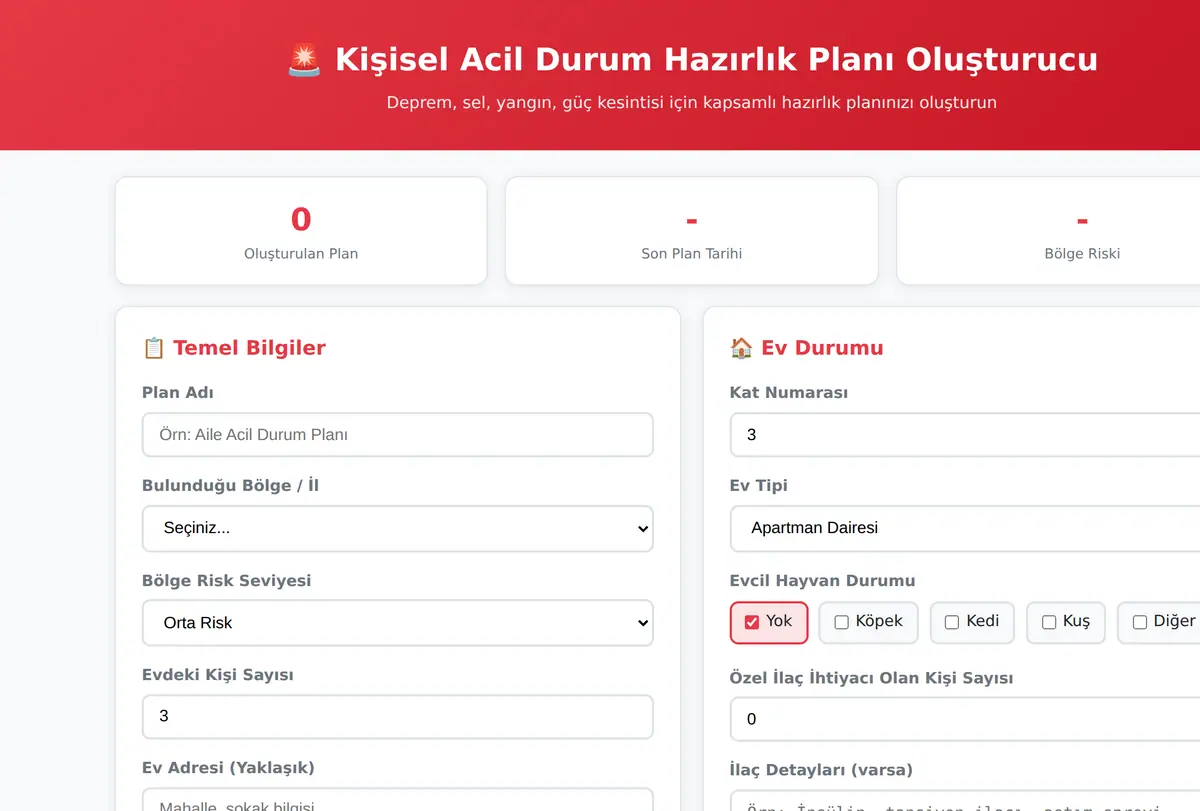The height and width of the screenshot is (811, 1200).
Task: Click the Evcil Hayvan Durumu label
Action: pos(822,581)
